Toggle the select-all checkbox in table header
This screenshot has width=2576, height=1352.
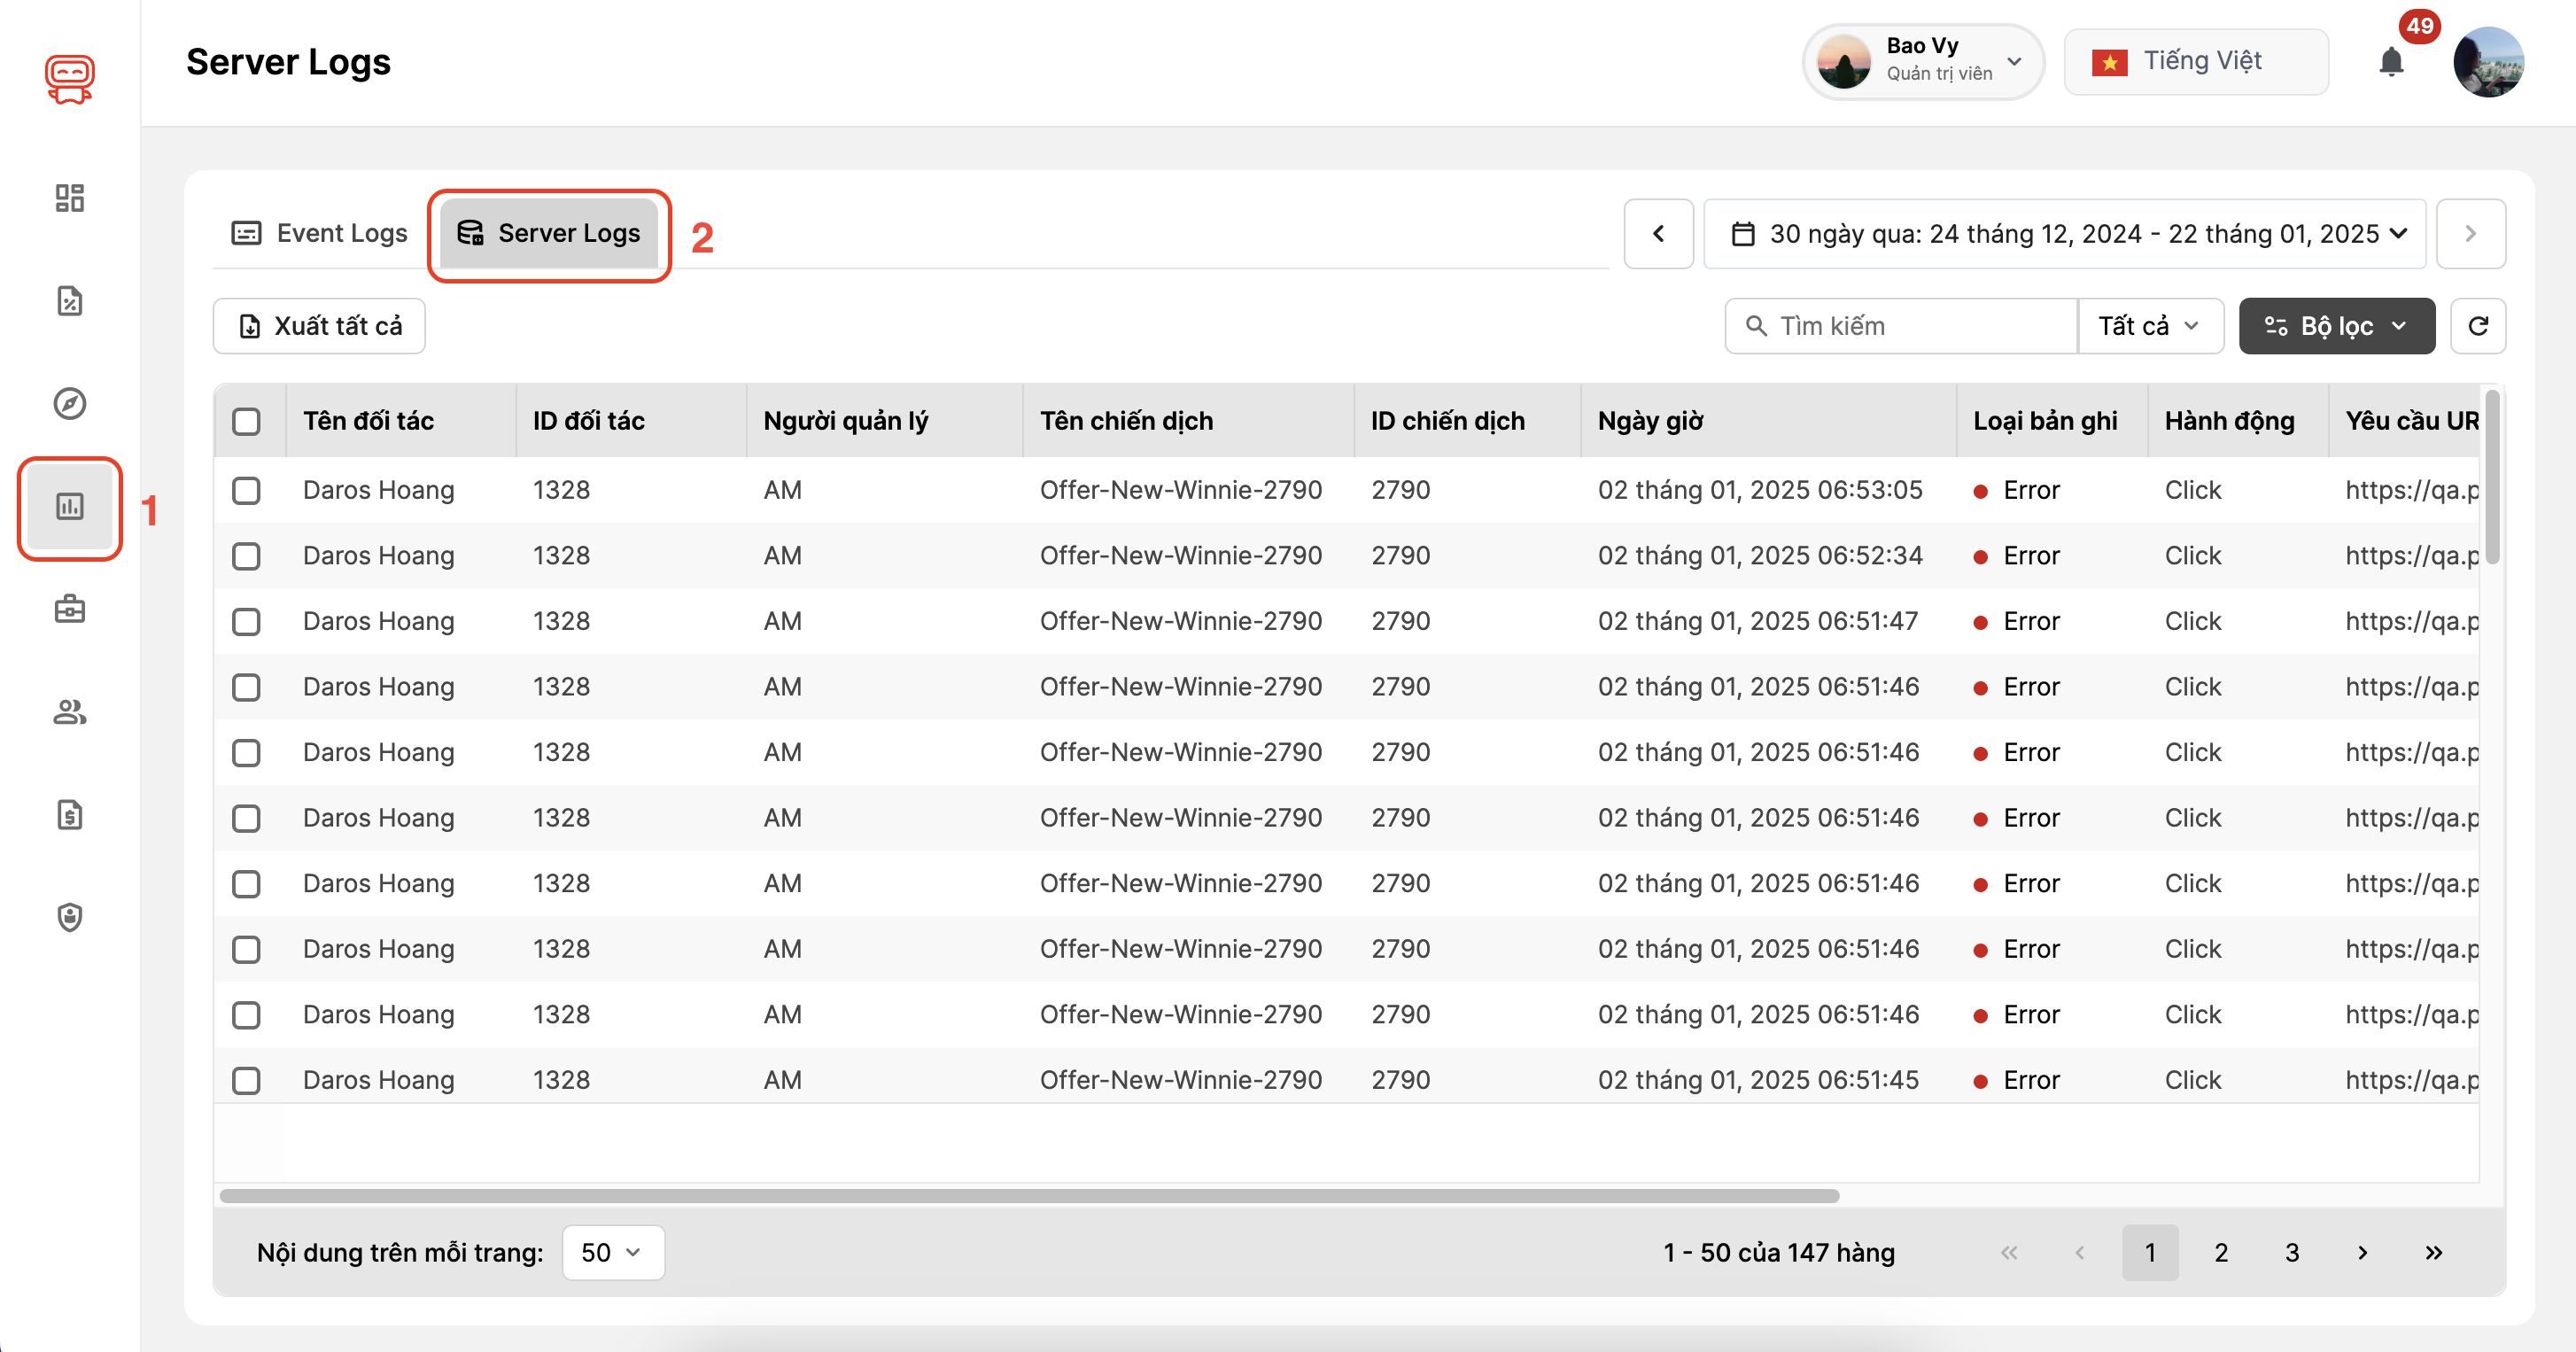tap(246, 421)
